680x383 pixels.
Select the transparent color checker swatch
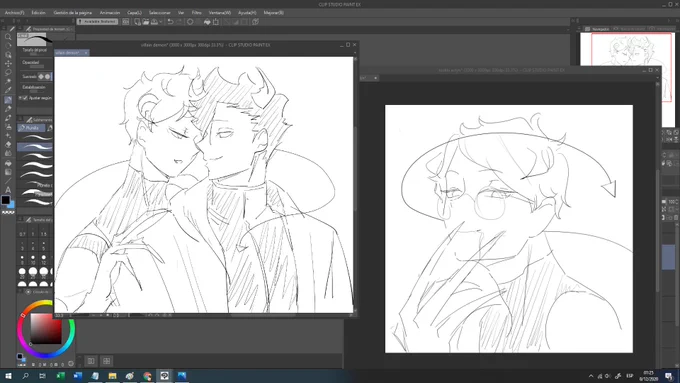click(x=8, y=213)
